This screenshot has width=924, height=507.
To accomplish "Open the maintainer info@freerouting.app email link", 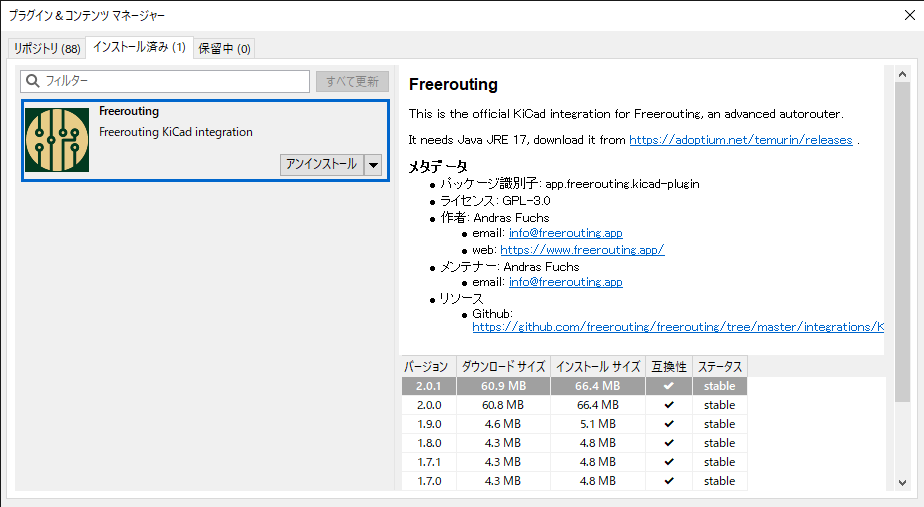I will tap(566, 282).
